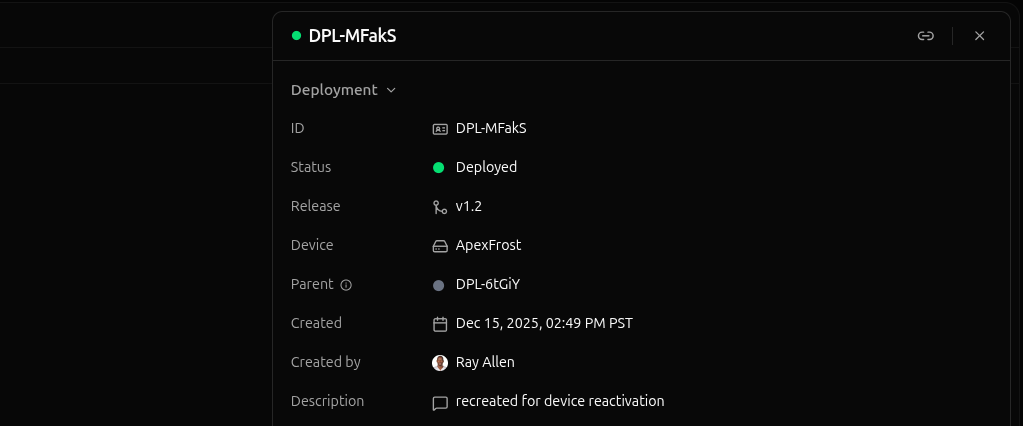Click the Deployment section heading
This screenshot has height=426, width=1023.
tap(334, 90)
